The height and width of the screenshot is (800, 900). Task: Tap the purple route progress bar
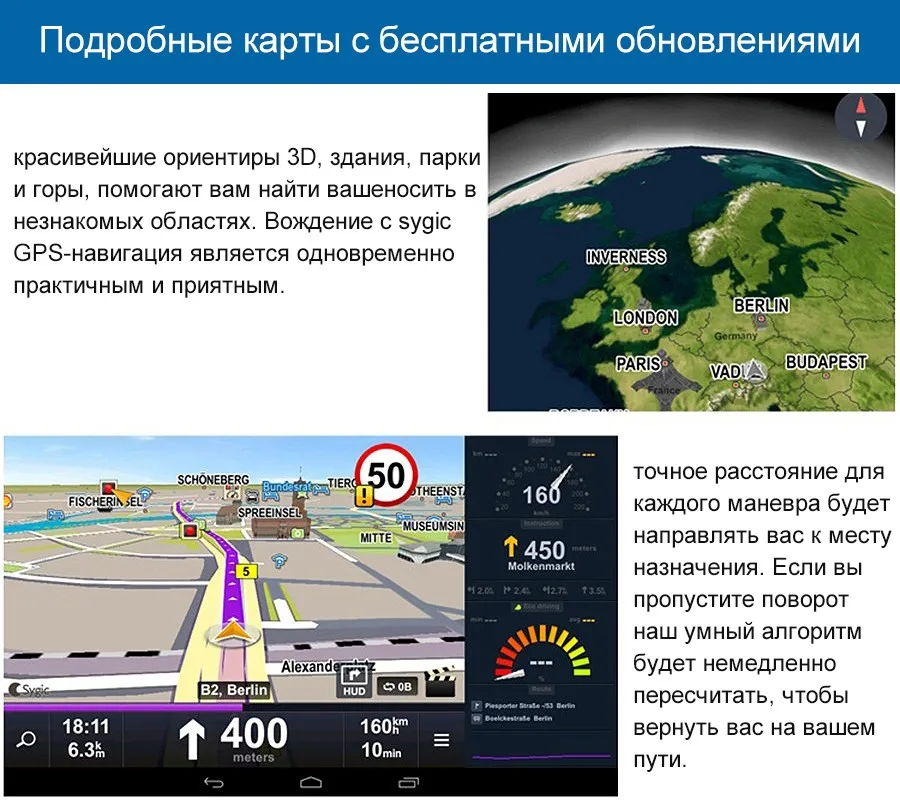(123, 708)
